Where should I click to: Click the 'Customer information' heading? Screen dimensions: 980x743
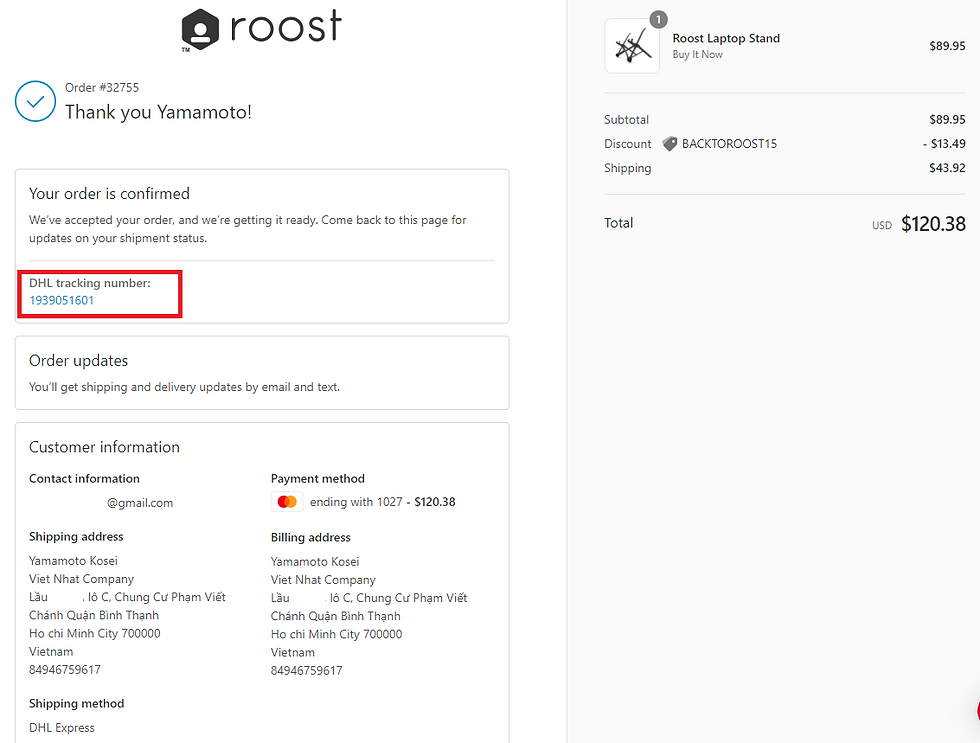click(x=104, y=447)
